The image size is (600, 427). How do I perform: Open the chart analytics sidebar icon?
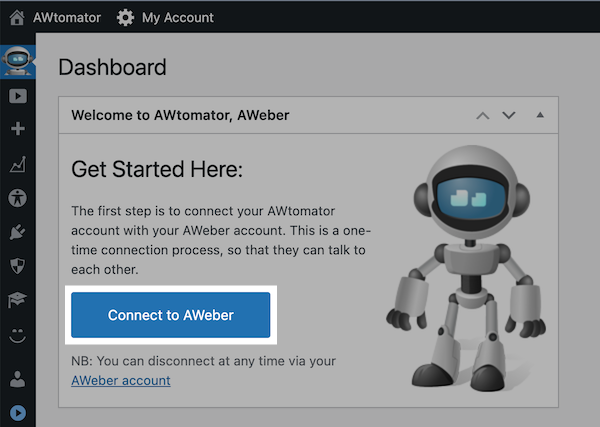[x=17, y=164]
